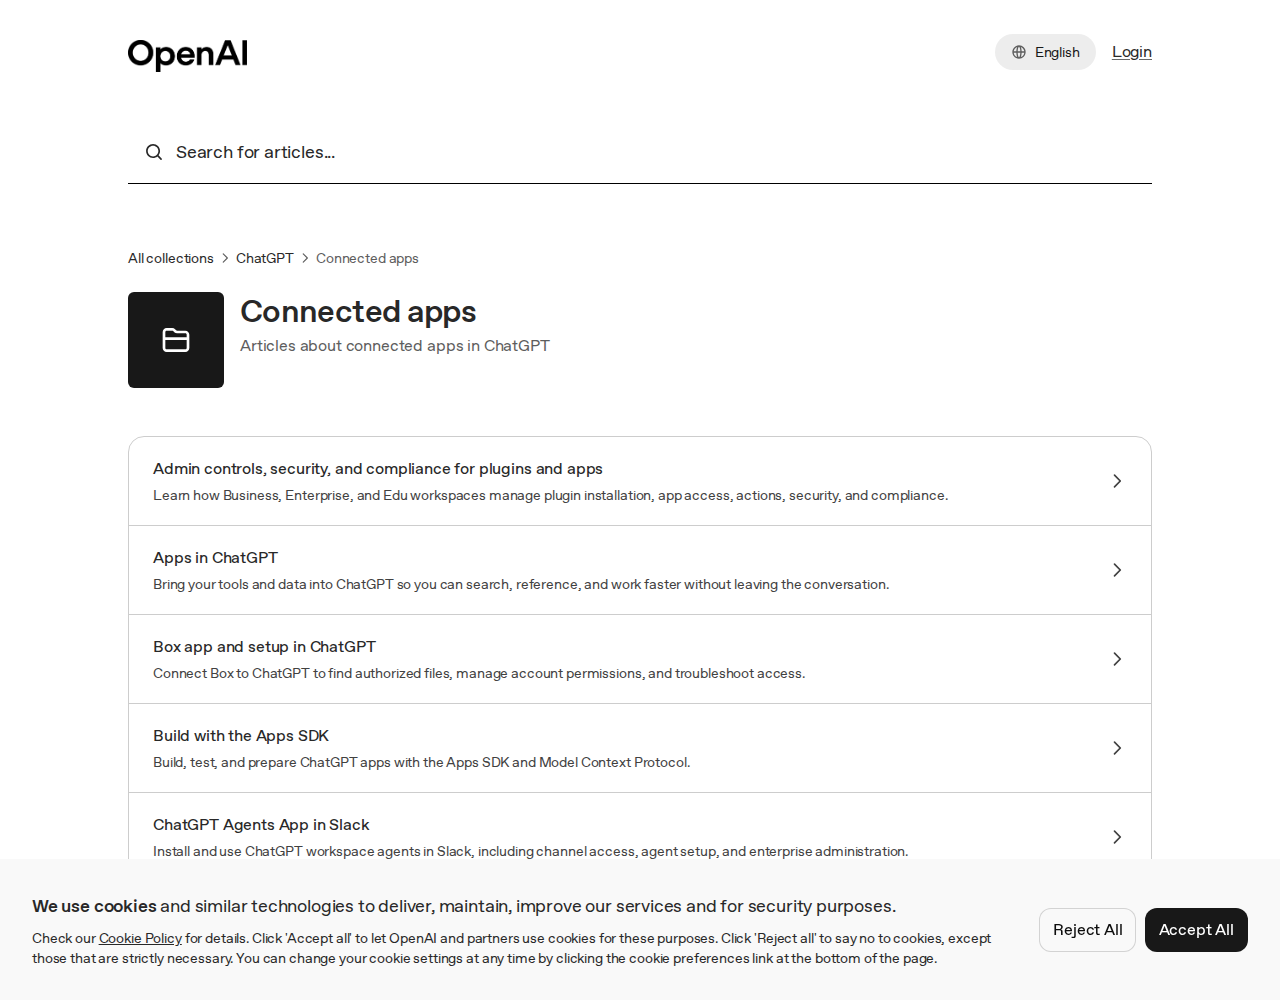This screenshot has width=1280, height=1000.
Task: Open Admin controls, security, and compliance article
Action: (640, 481)
